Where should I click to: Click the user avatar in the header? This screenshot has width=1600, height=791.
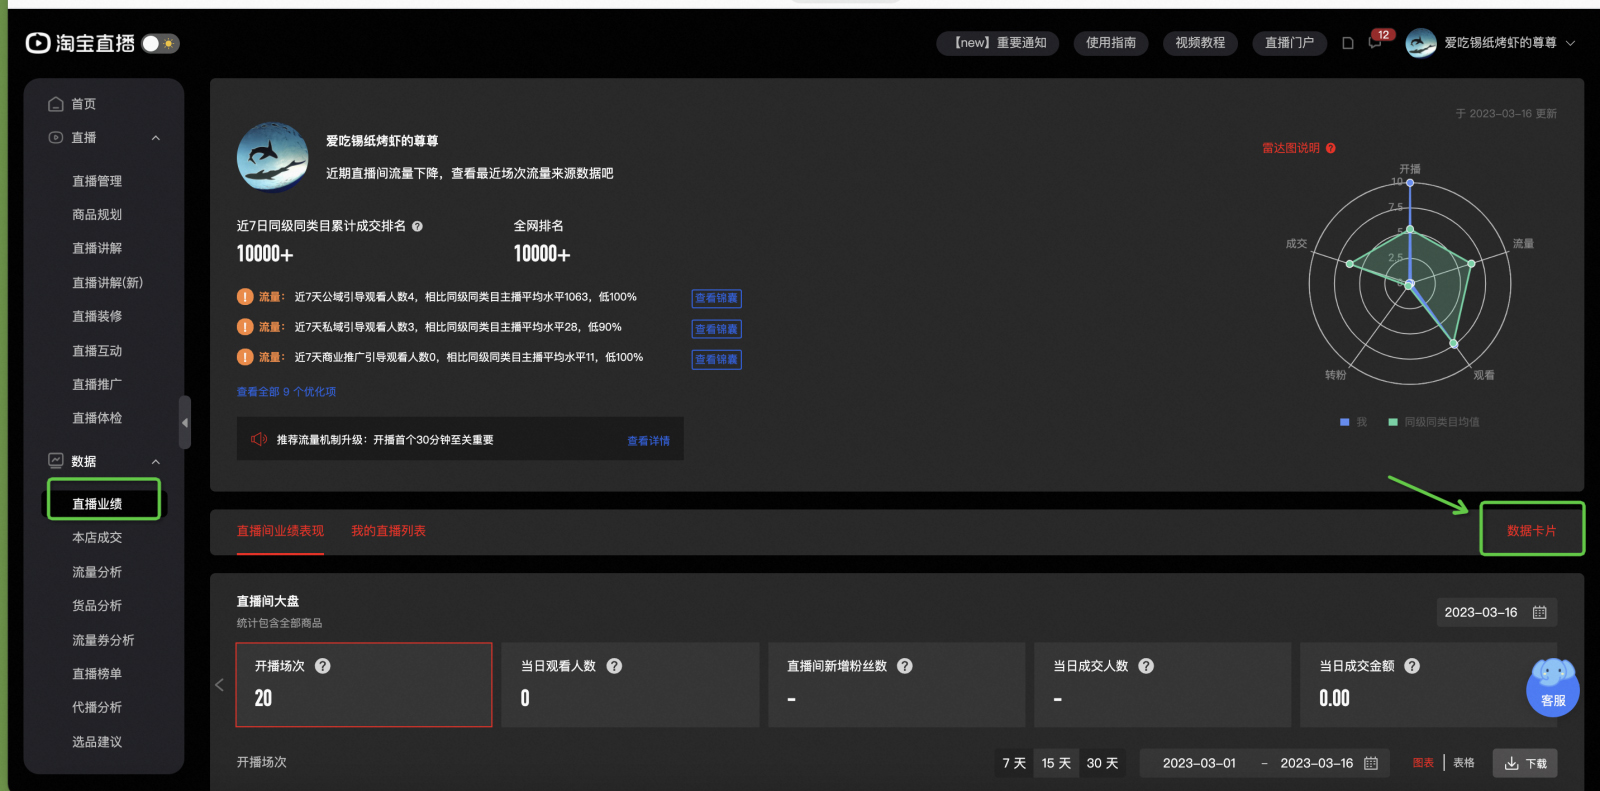[1421, 43]
